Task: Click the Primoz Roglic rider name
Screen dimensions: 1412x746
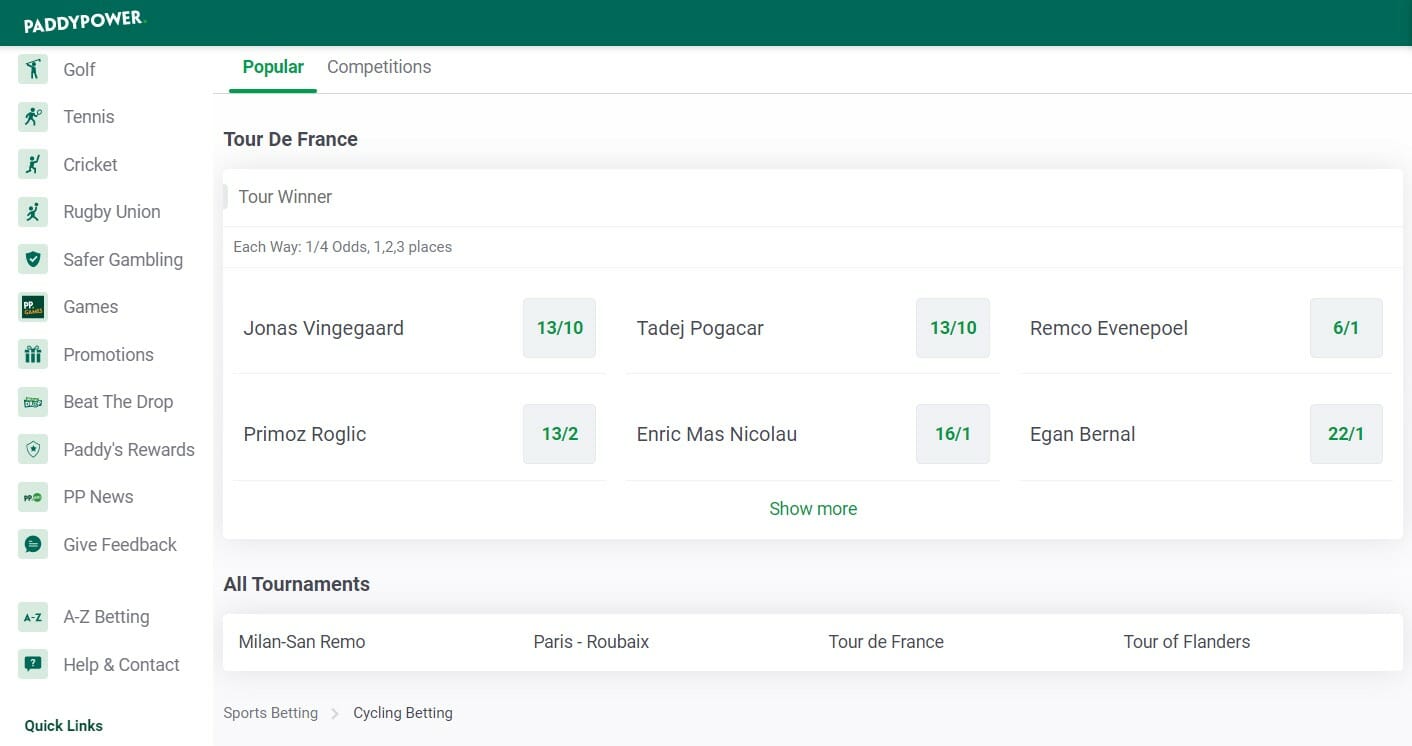Action: (305, 434)
